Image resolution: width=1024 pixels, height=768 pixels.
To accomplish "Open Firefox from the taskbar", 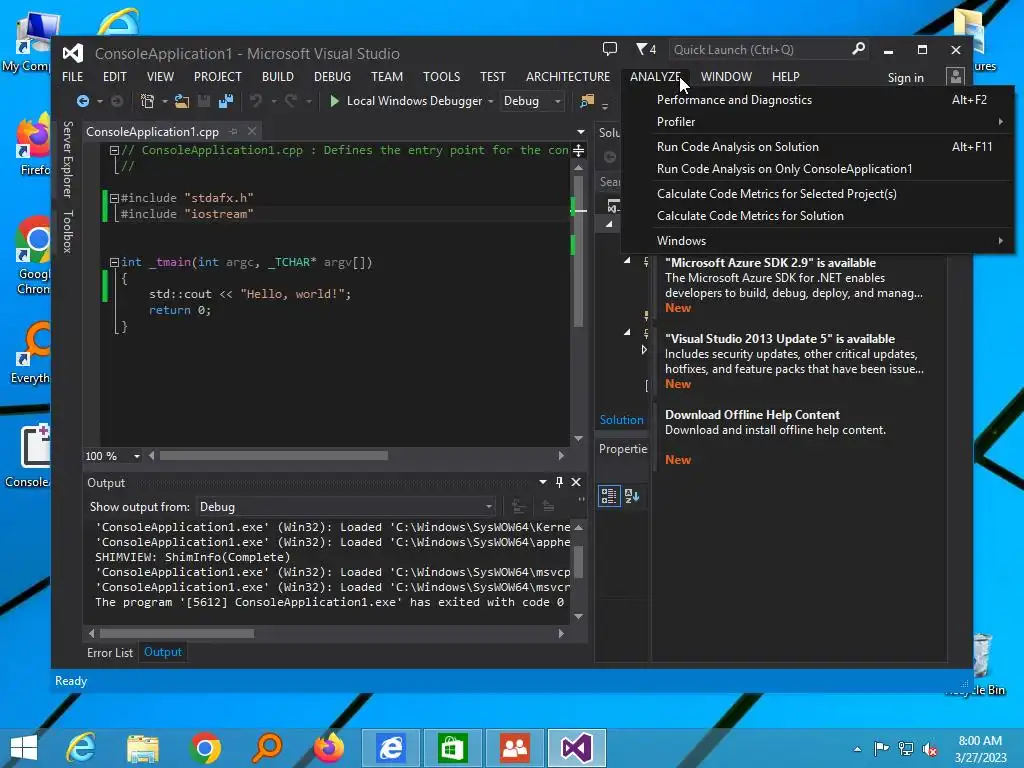I will click(x=328, y=748).
